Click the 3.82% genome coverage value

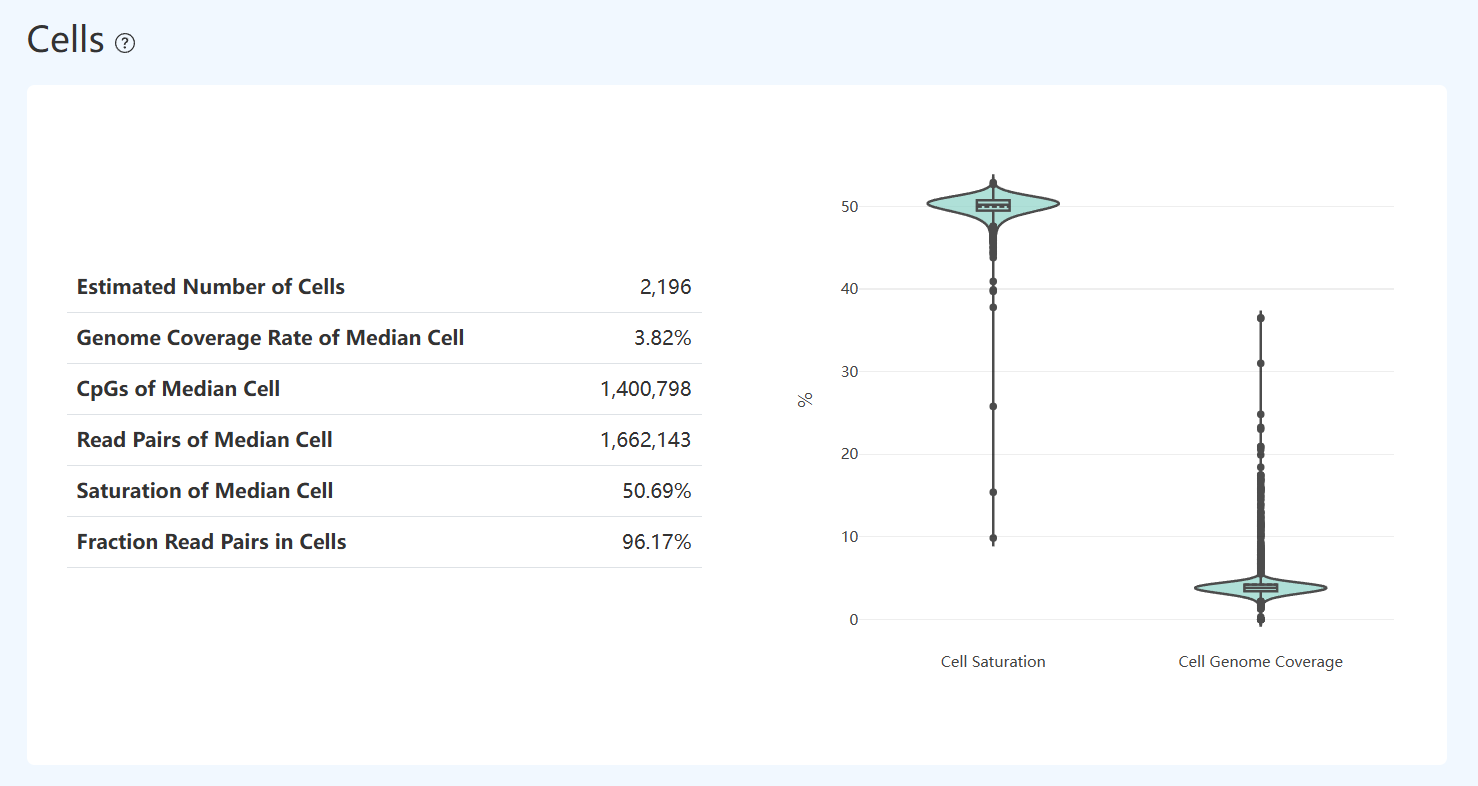(x=662, y=338)
